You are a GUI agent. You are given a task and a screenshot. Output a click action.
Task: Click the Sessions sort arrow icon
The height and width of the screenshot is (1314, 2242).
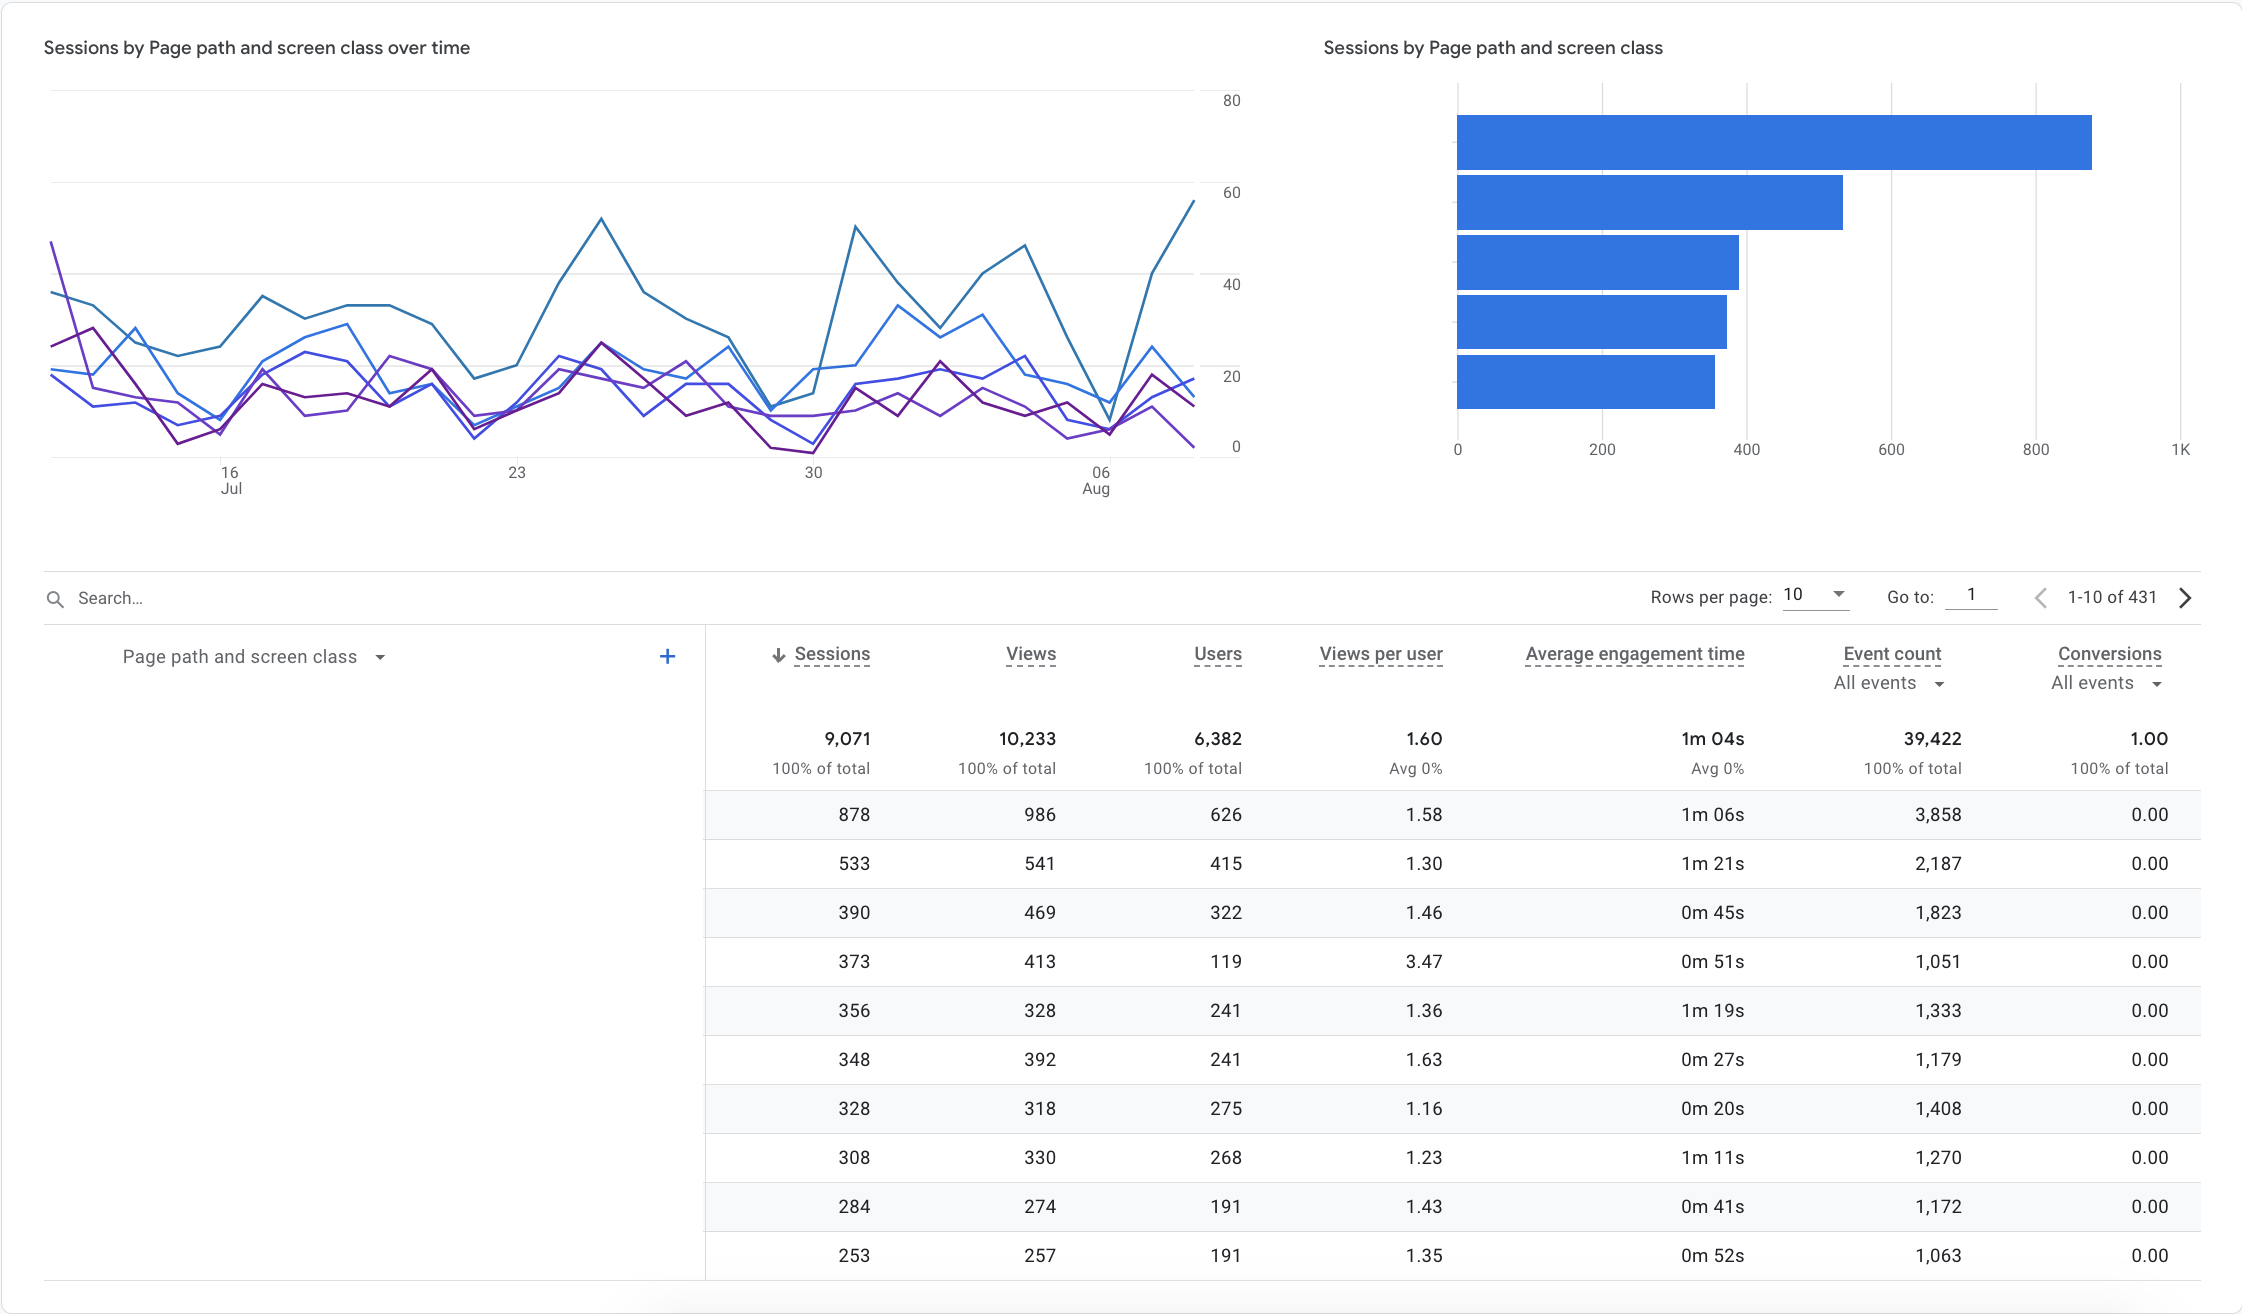point(778,655)
